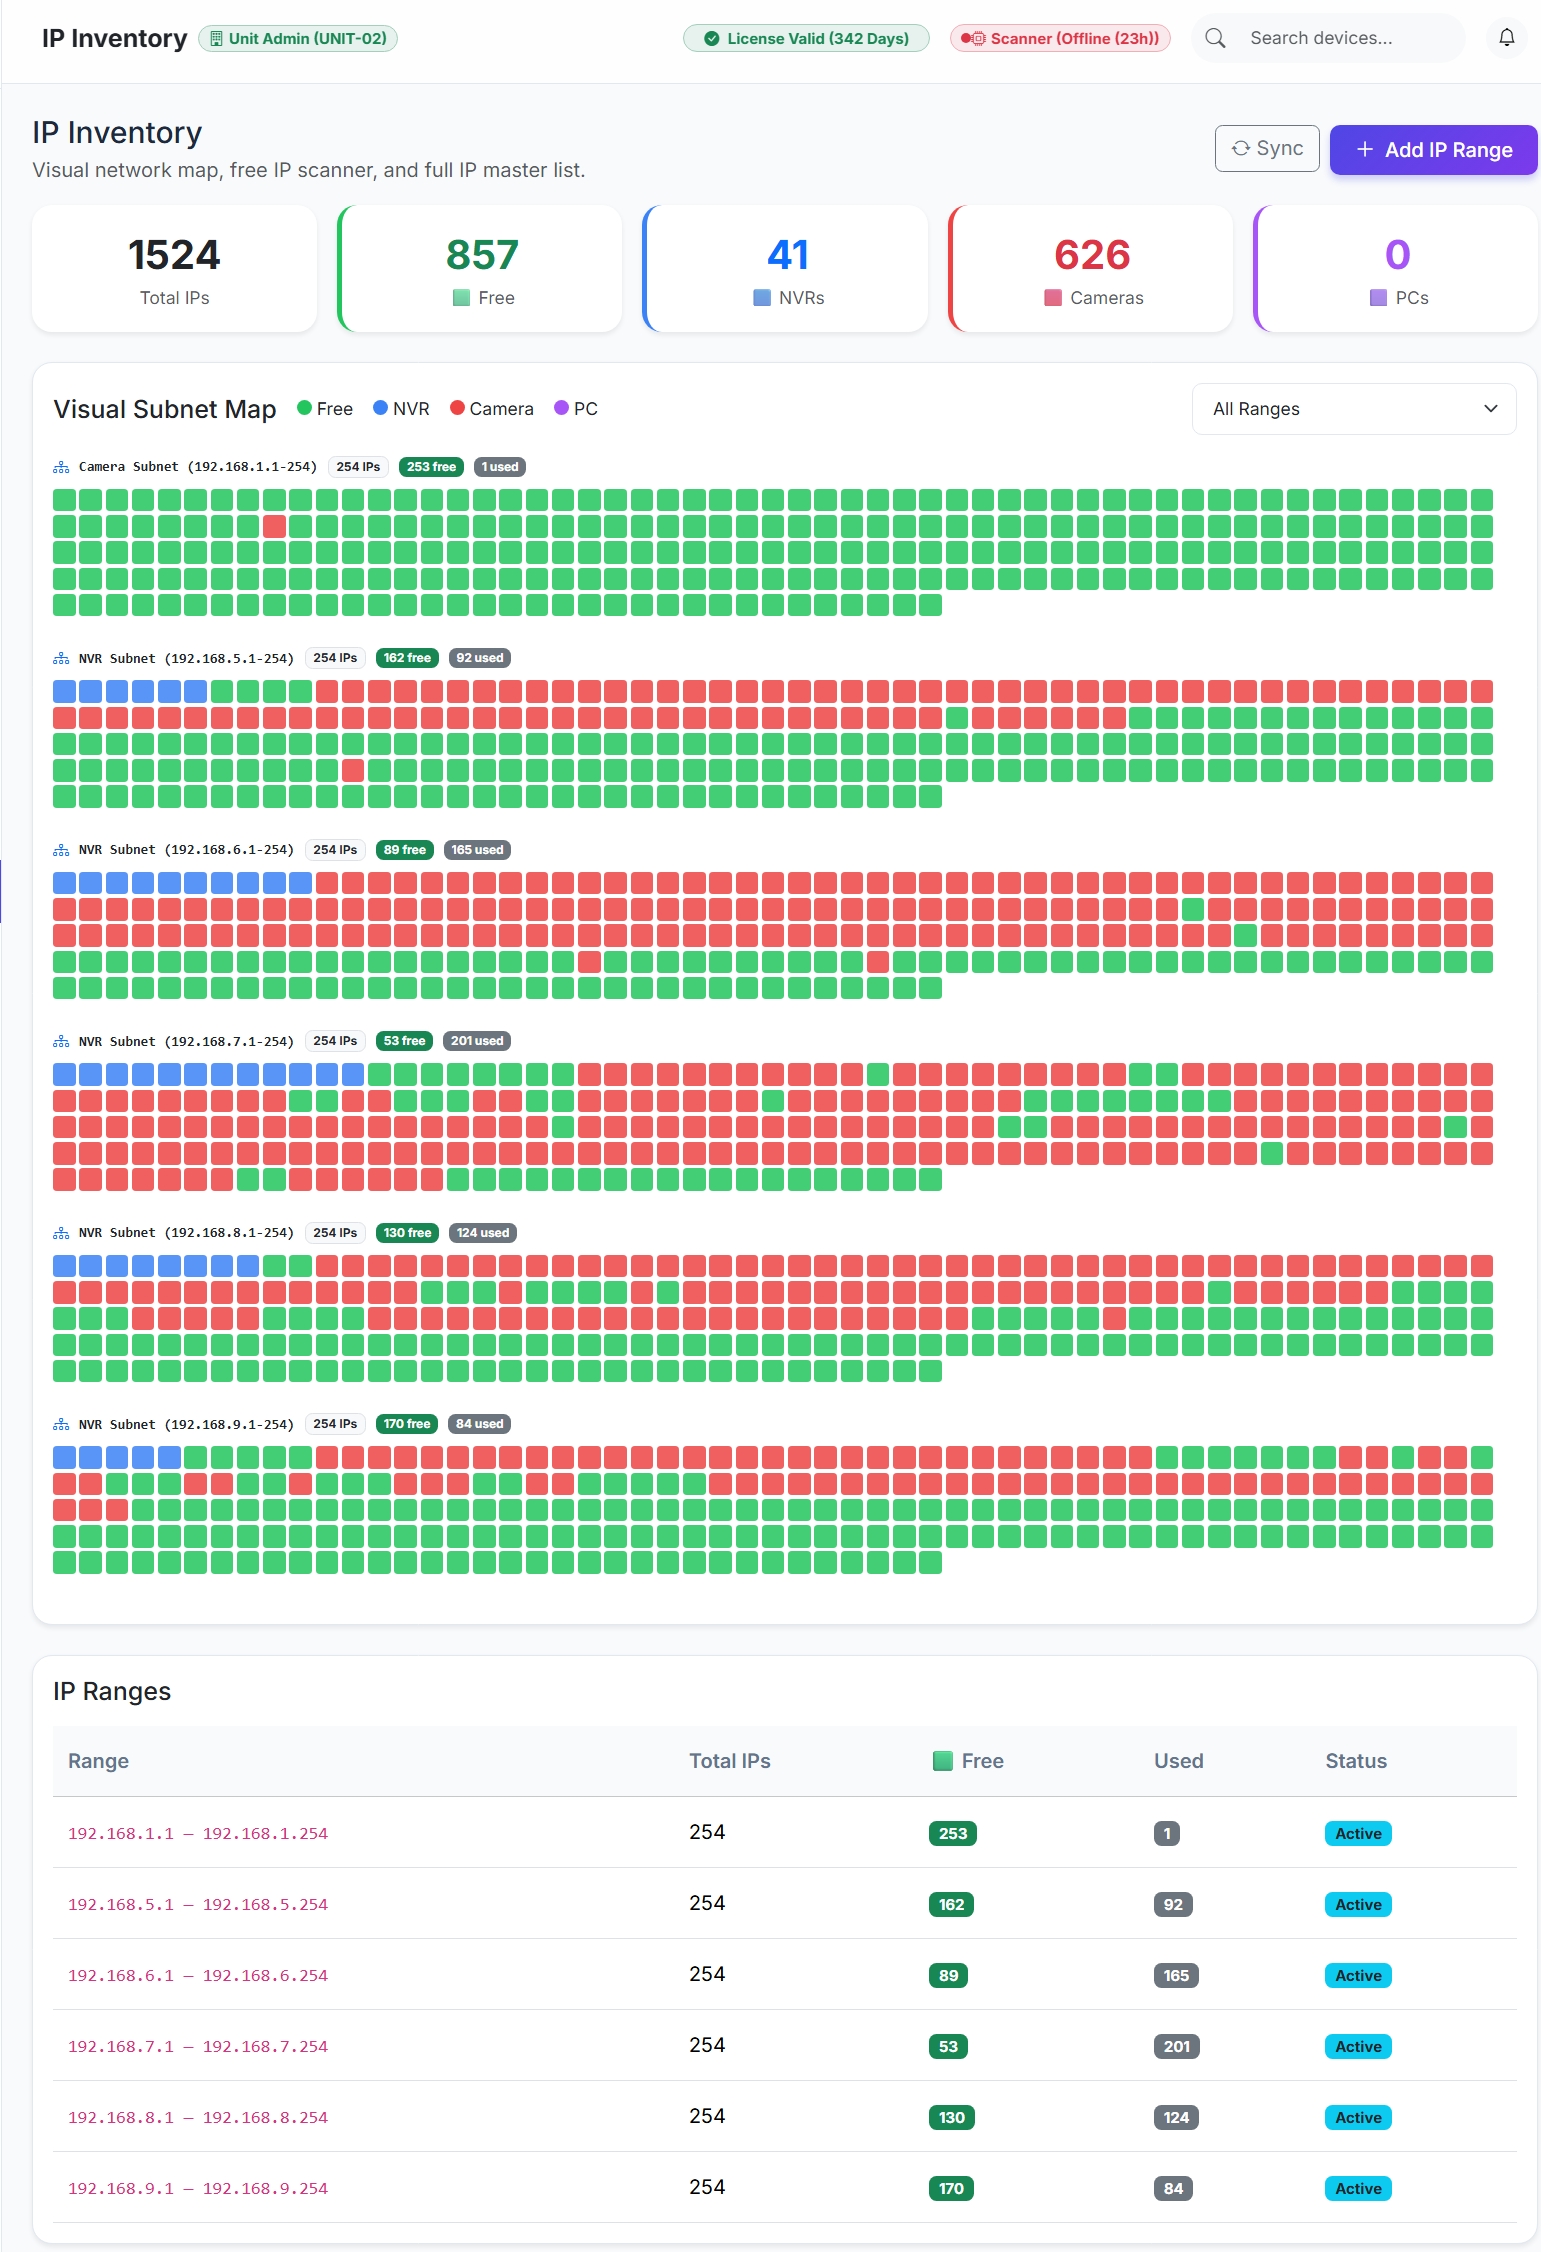The width and height of the screenshot is (1541, 2252).
Task: Click the 192.168.5.1-254 subnet network icon
Action: coord(61,658)
